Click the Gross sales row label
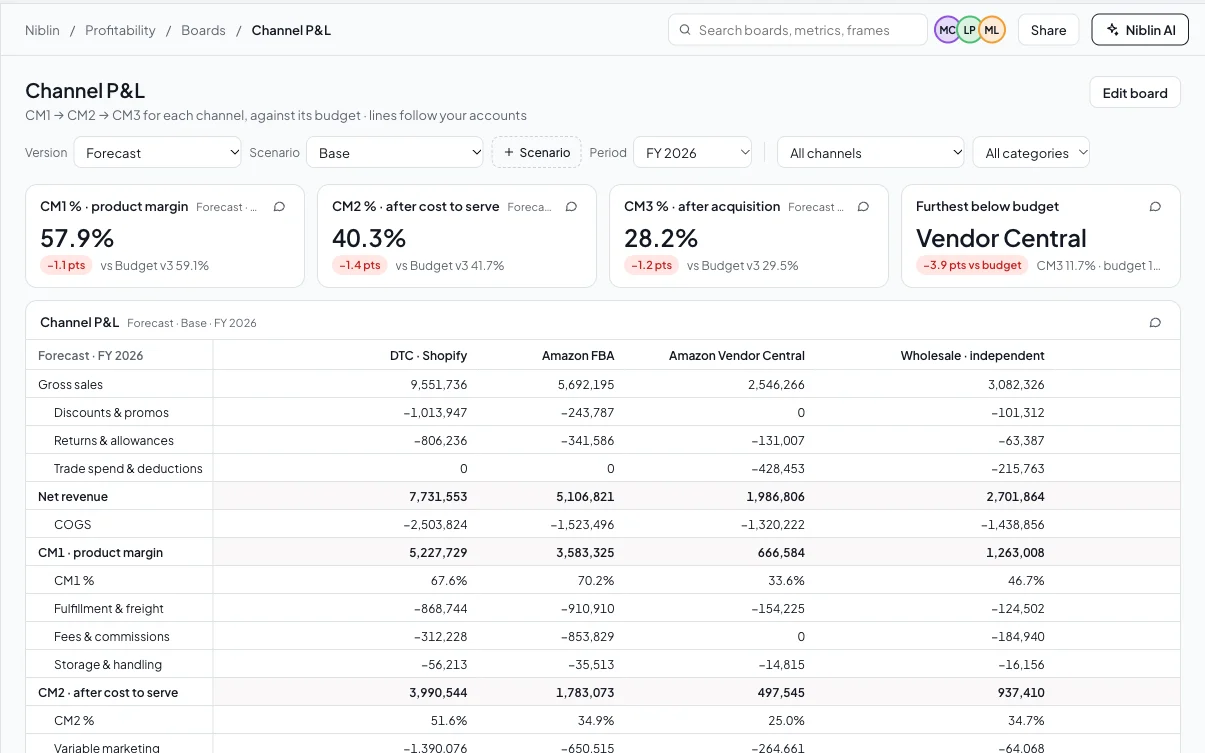 click(x=70, y=385)
